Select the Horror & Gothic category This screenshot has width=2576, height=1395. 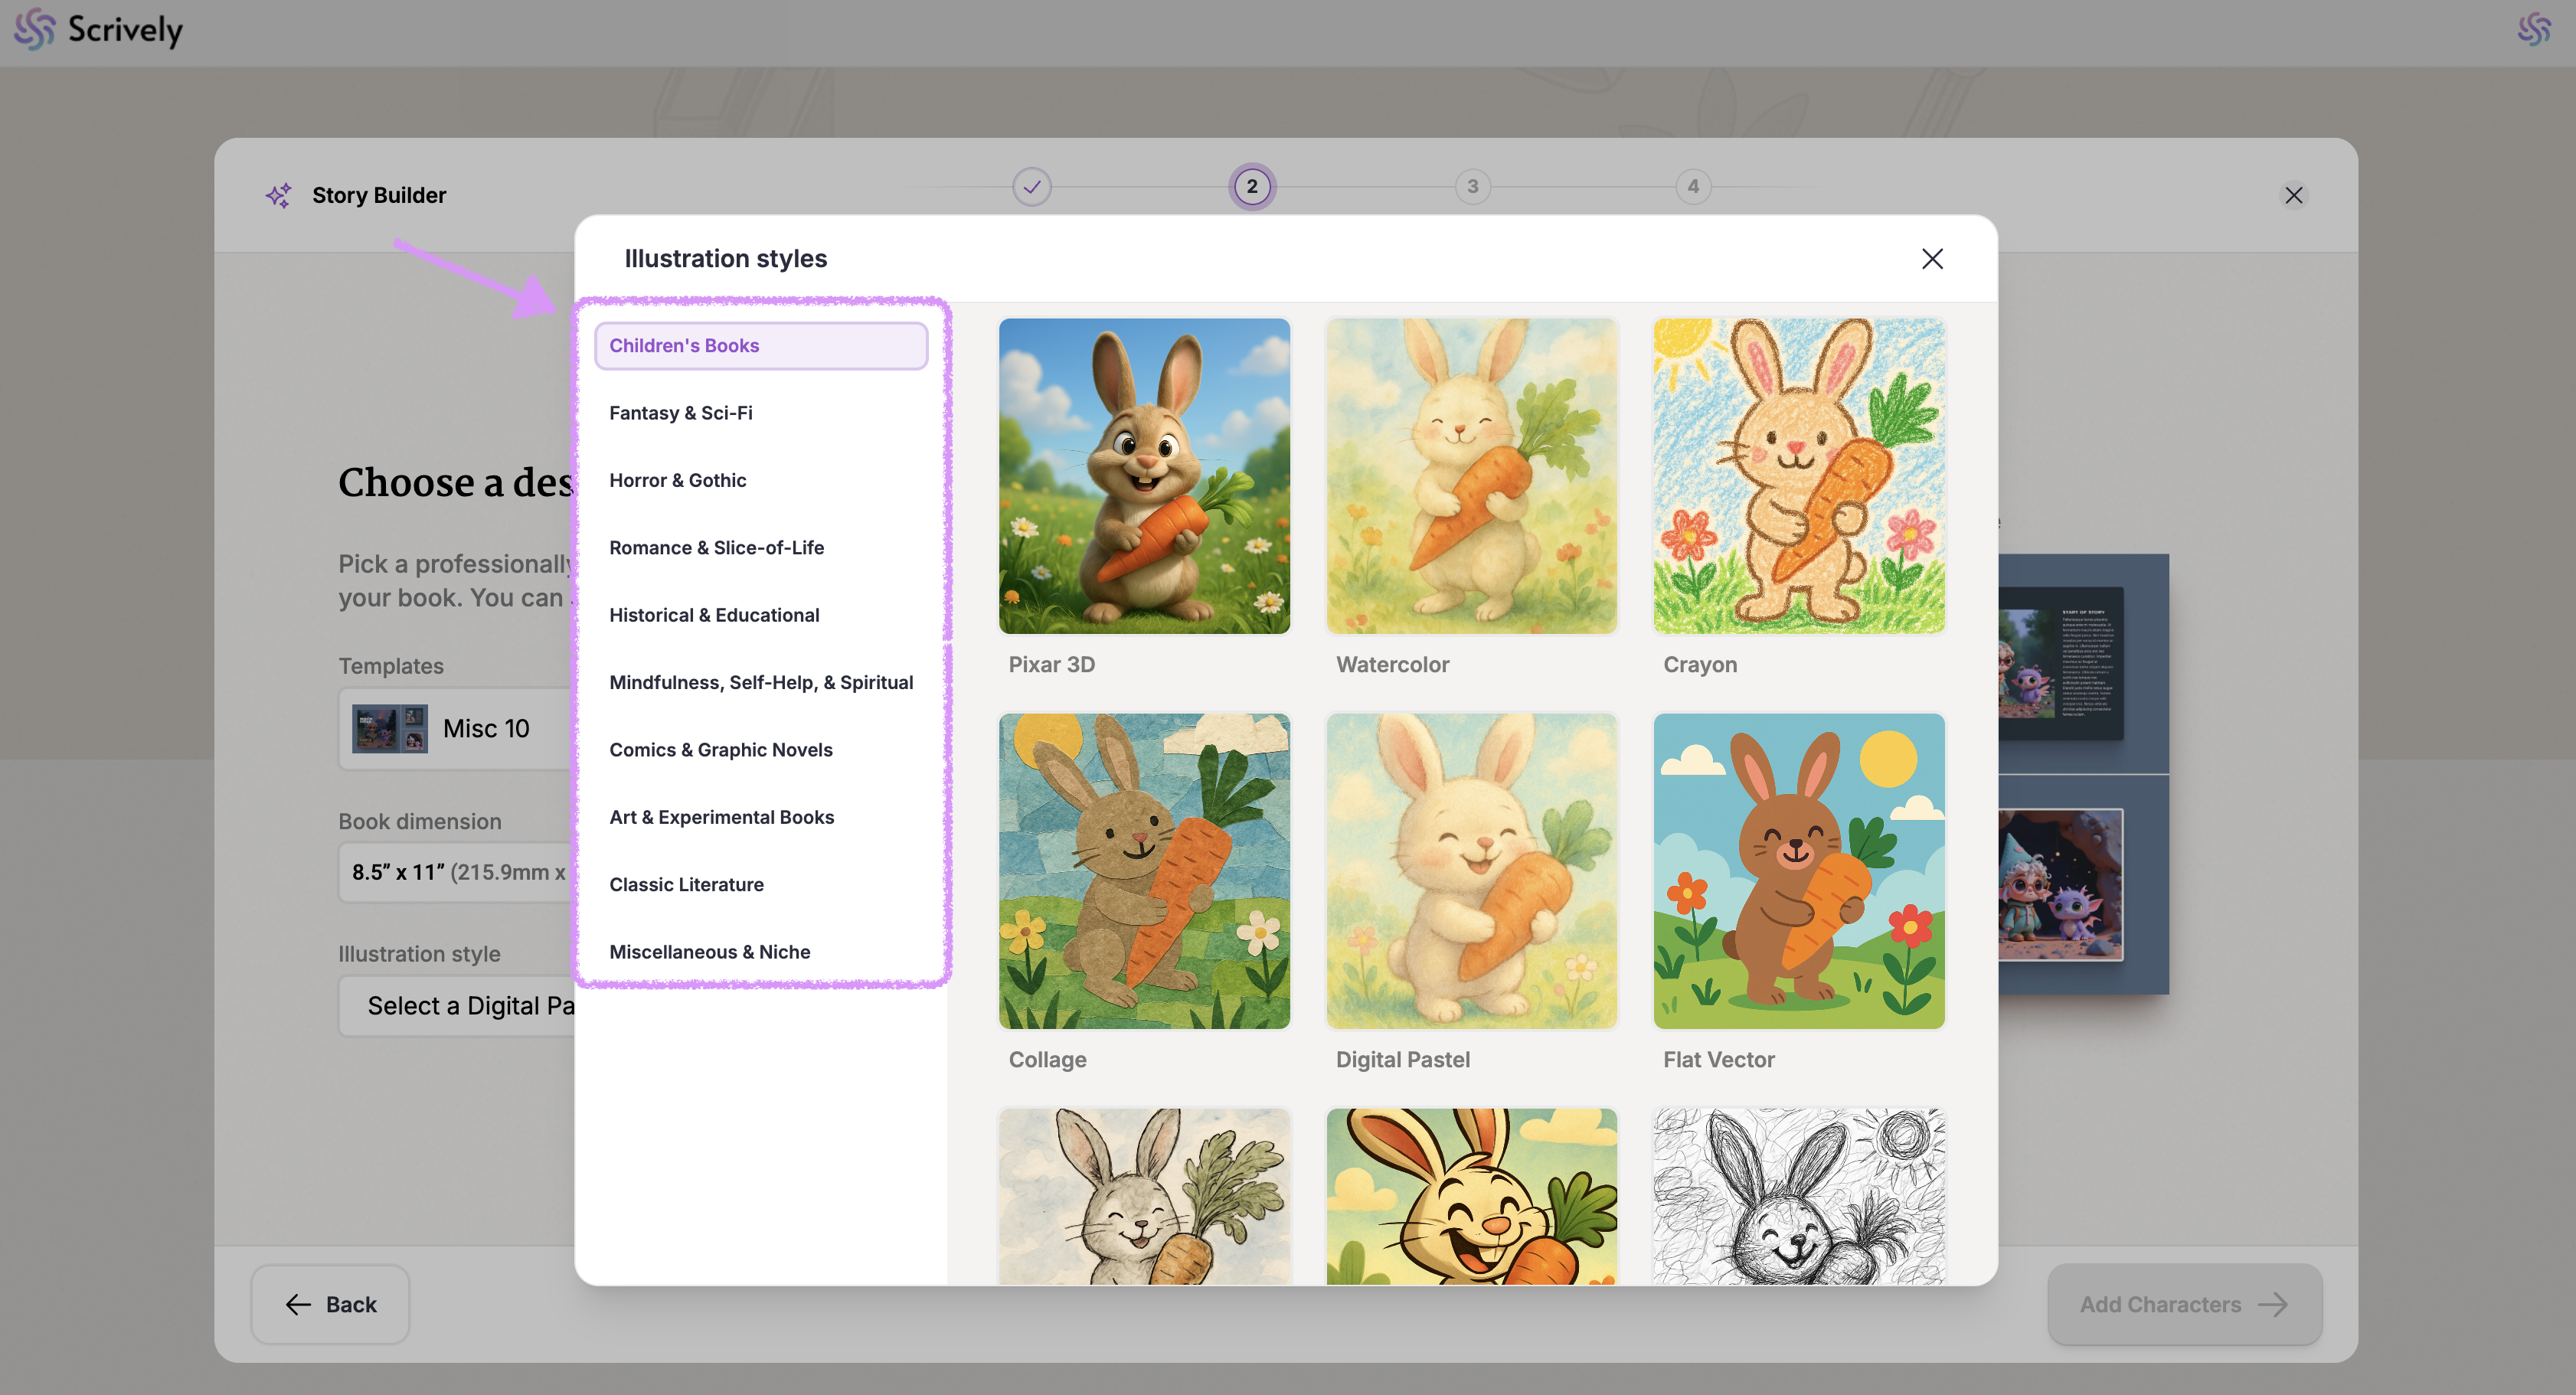coord(677,480)
